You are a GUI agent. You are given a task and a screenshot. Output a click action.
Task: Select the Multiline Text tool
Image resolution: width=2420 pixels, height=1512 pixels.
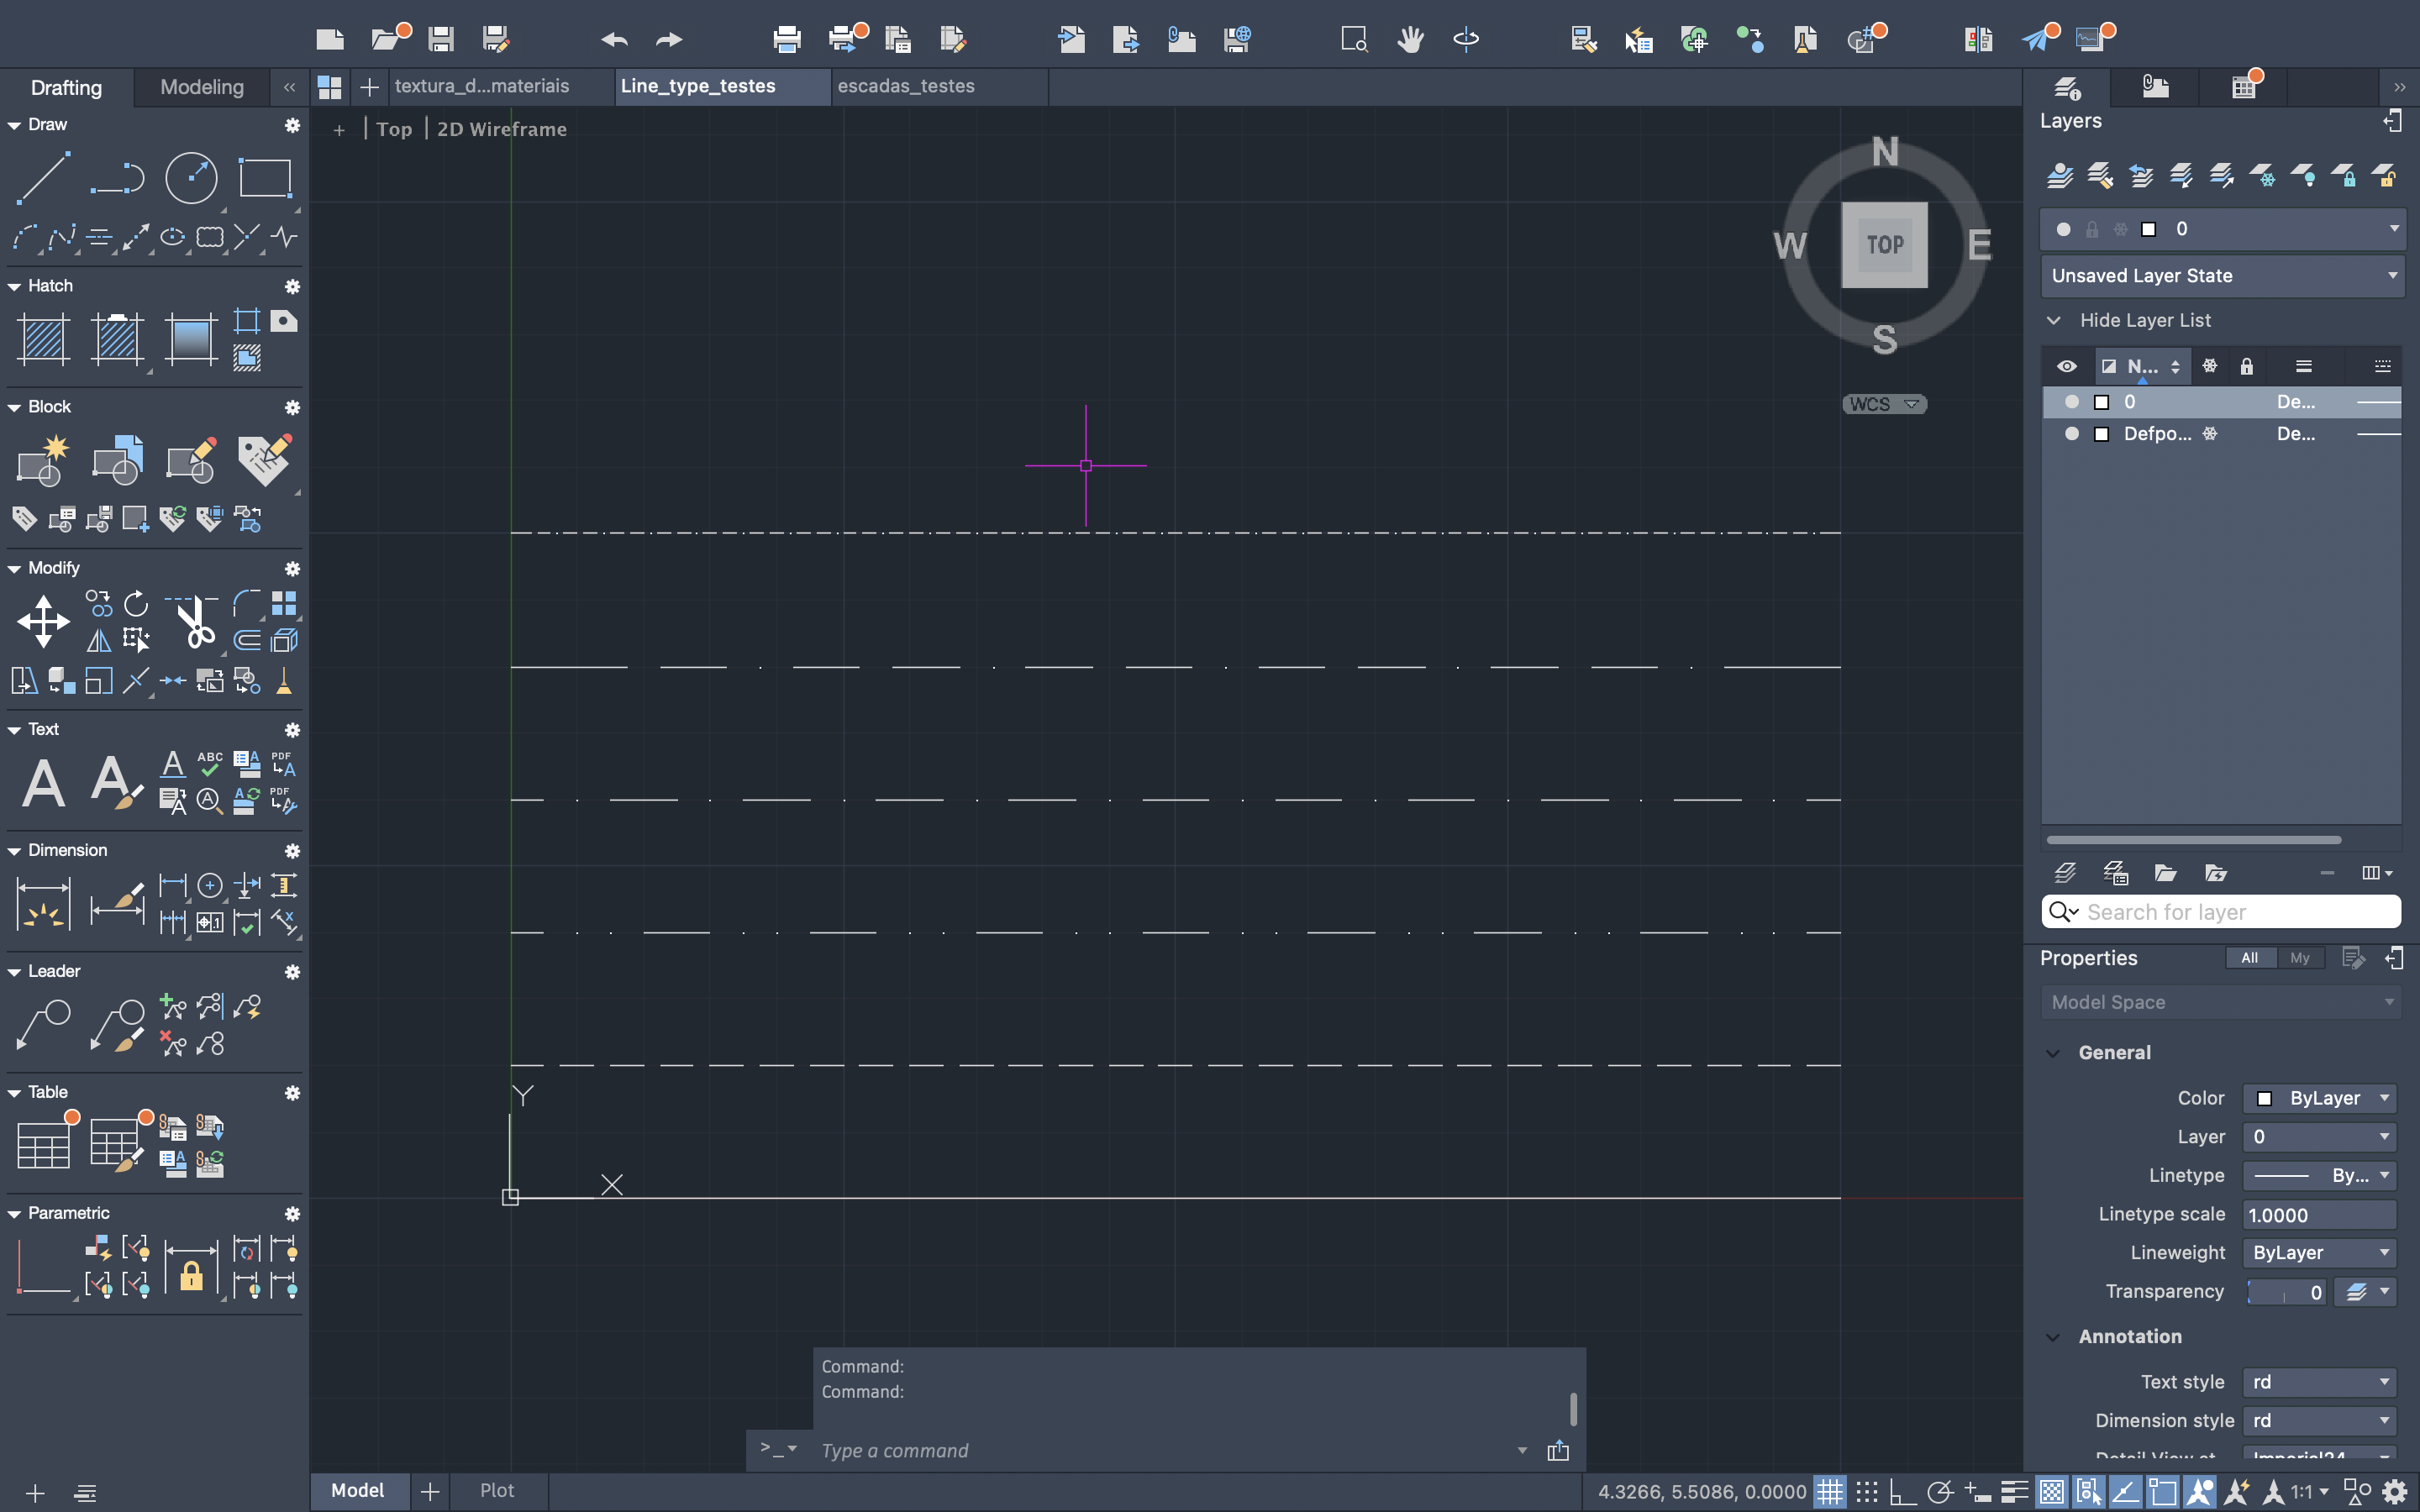pos(43,783)
